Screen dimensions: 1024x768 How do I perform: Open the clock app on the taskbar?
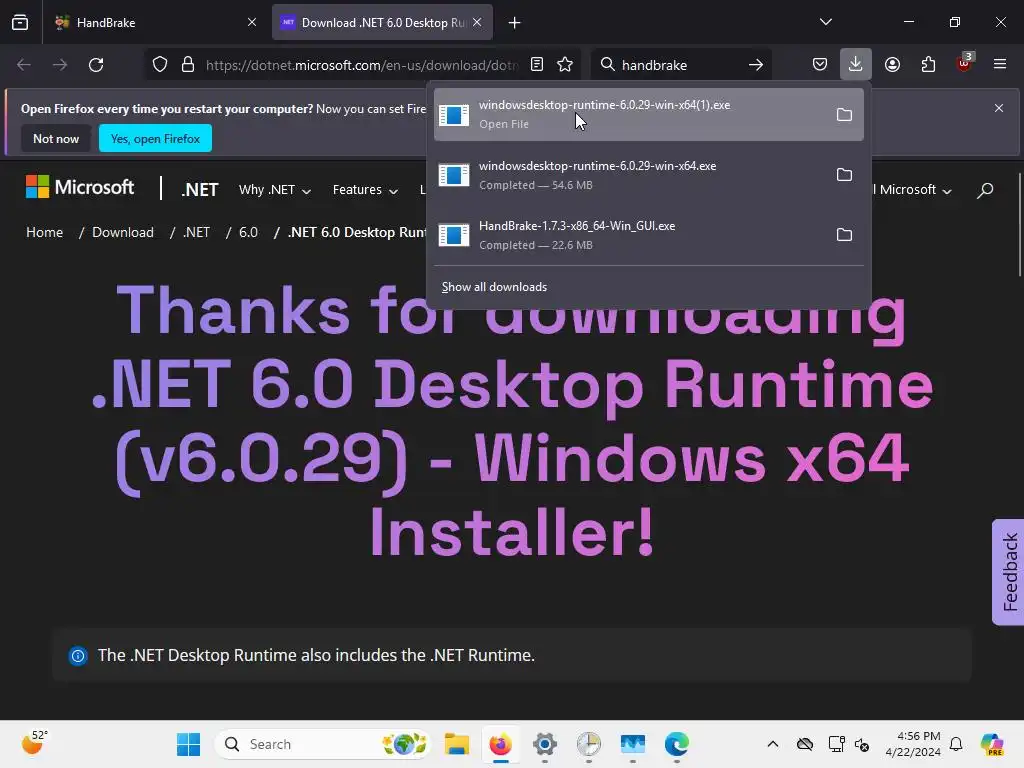click(588, 744)
